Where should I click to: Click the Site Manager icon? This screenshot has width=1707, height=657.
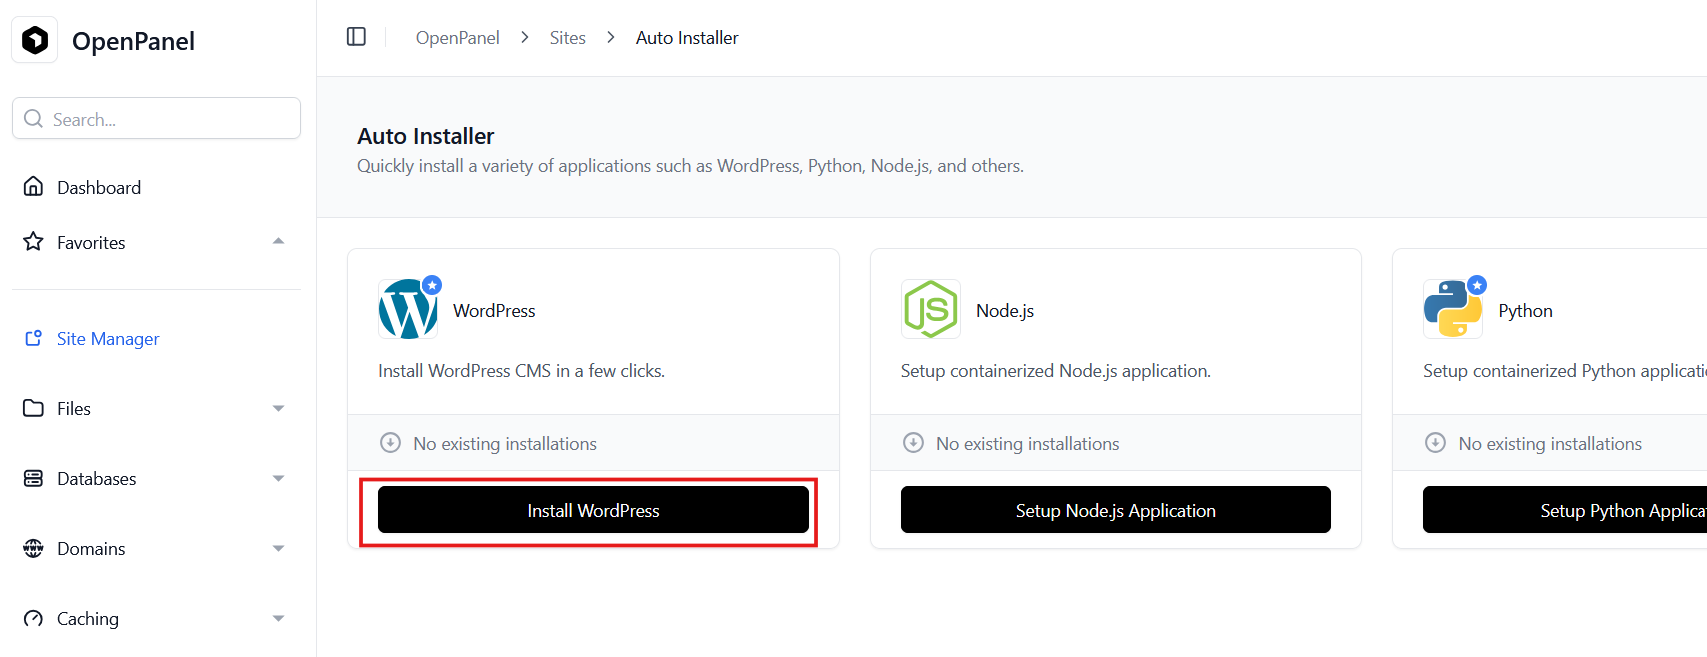pyautogui.click(x=33, y=338)
